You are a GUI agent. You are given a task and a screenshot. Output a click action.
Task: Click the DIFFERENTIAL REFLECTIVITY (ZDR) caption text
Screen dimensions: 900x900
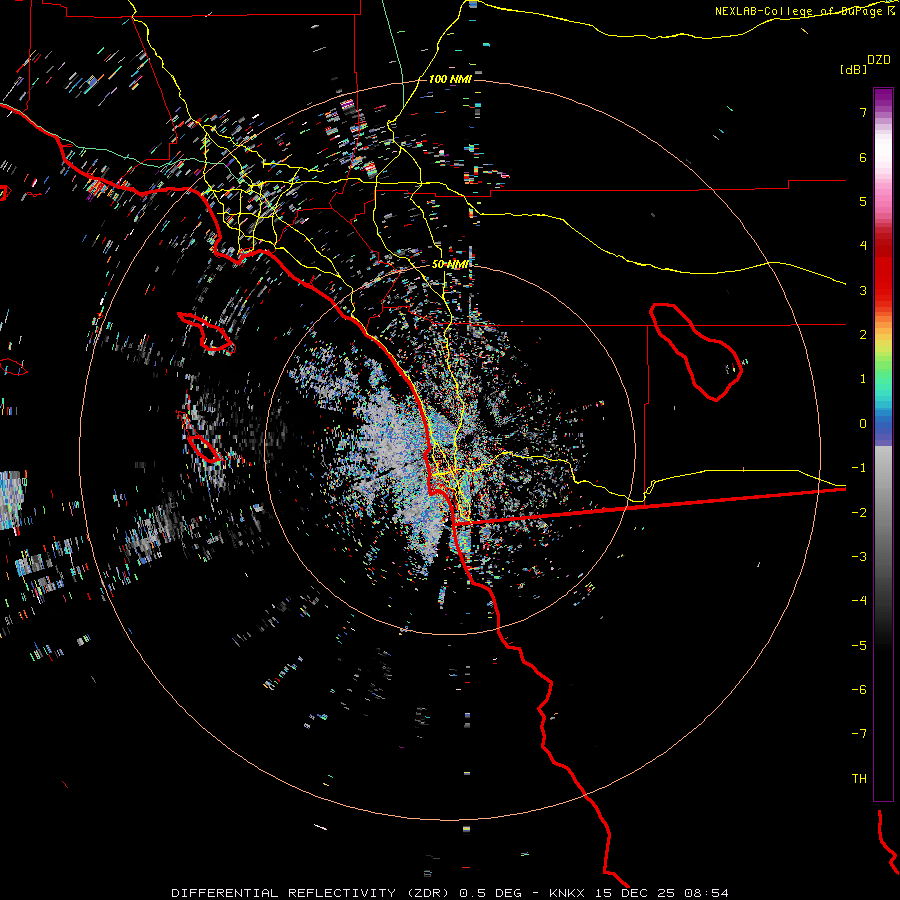(x=312, y=893)
